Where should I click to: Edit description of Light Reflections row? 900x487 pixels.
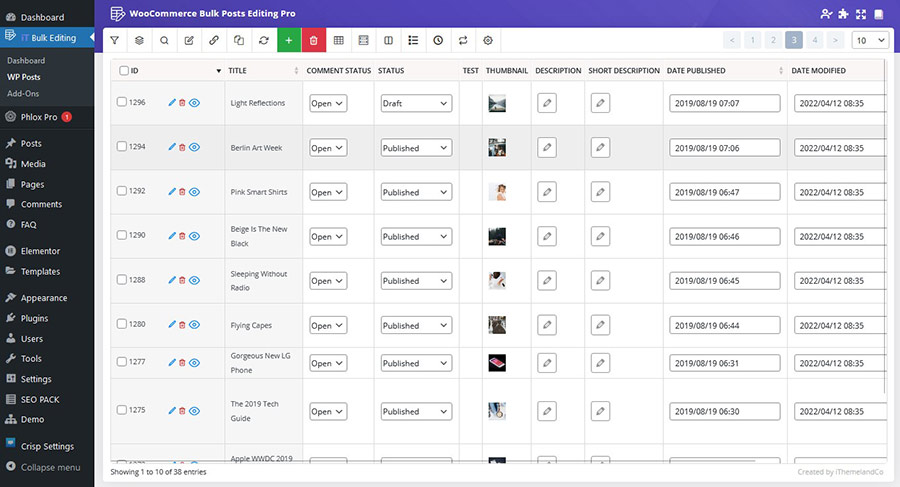[x=547, y=103]
